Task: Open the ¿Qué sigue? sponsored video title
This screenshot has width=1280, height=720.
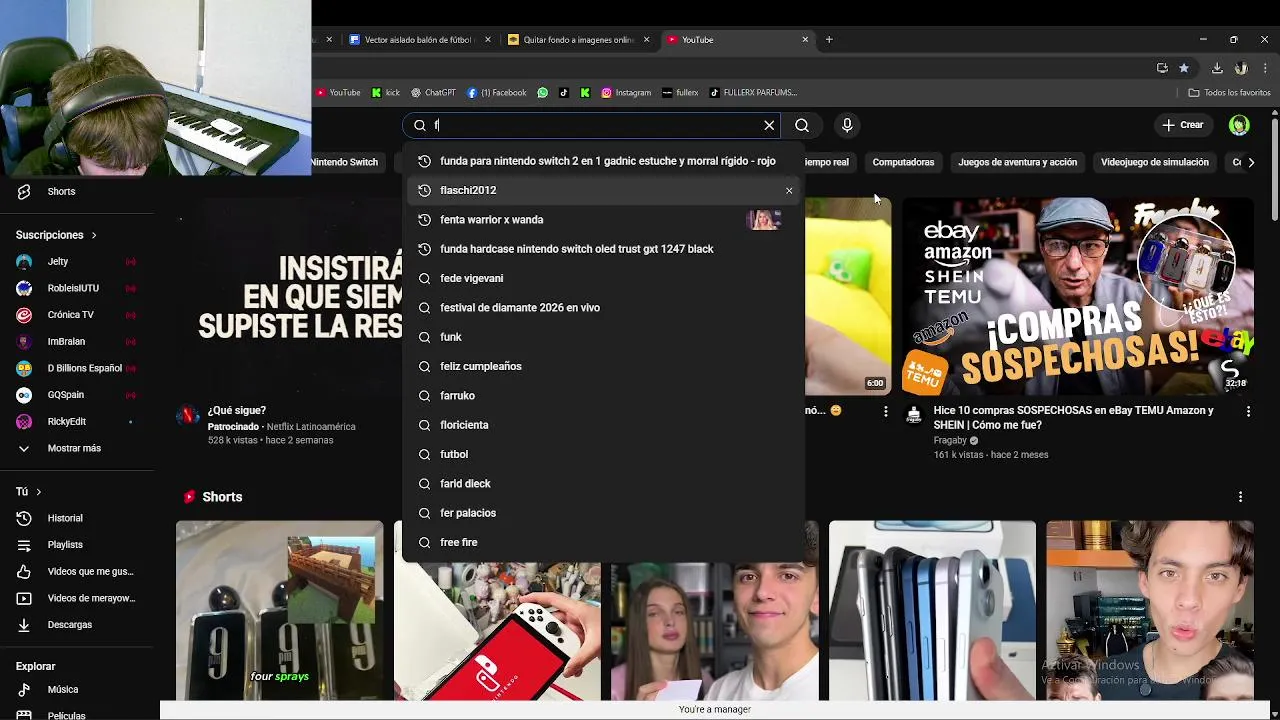Action: pyautogui.click(x=237, y=411)
